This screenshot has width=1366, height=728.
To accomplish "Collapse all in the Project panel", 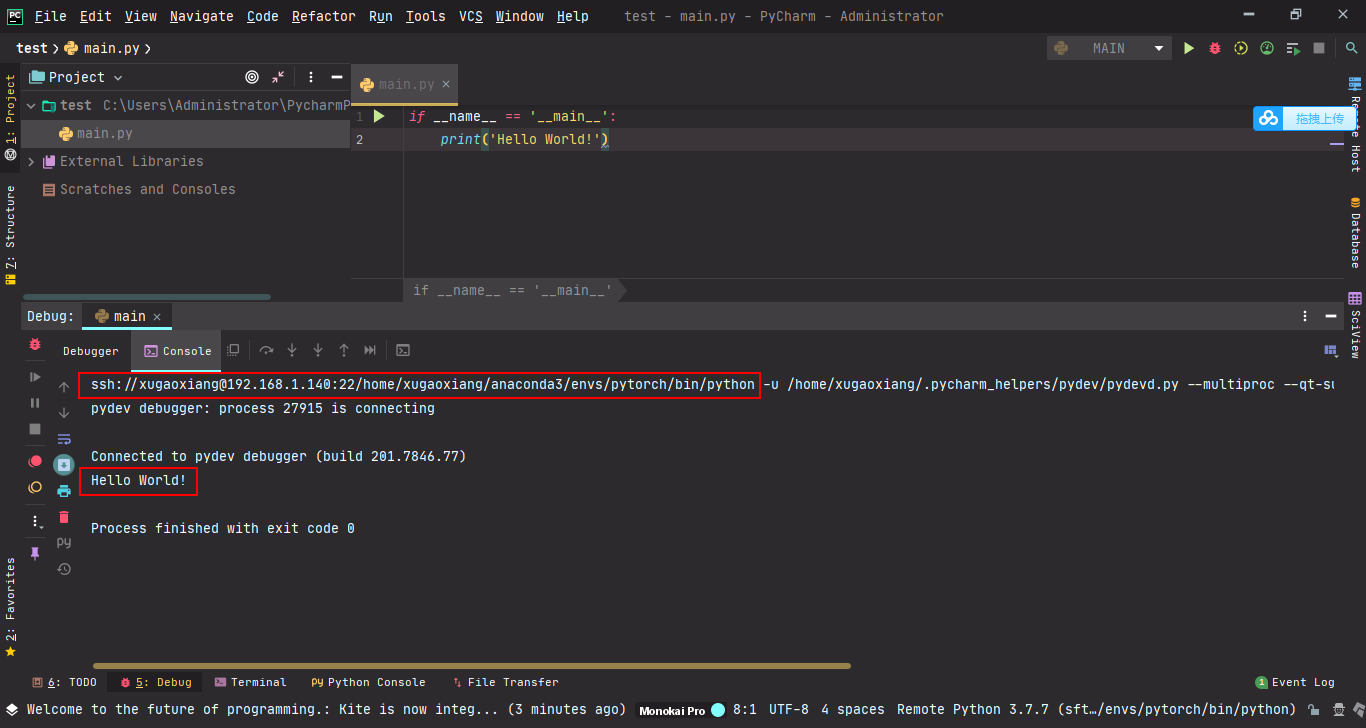I will click(x=278, y=77).
